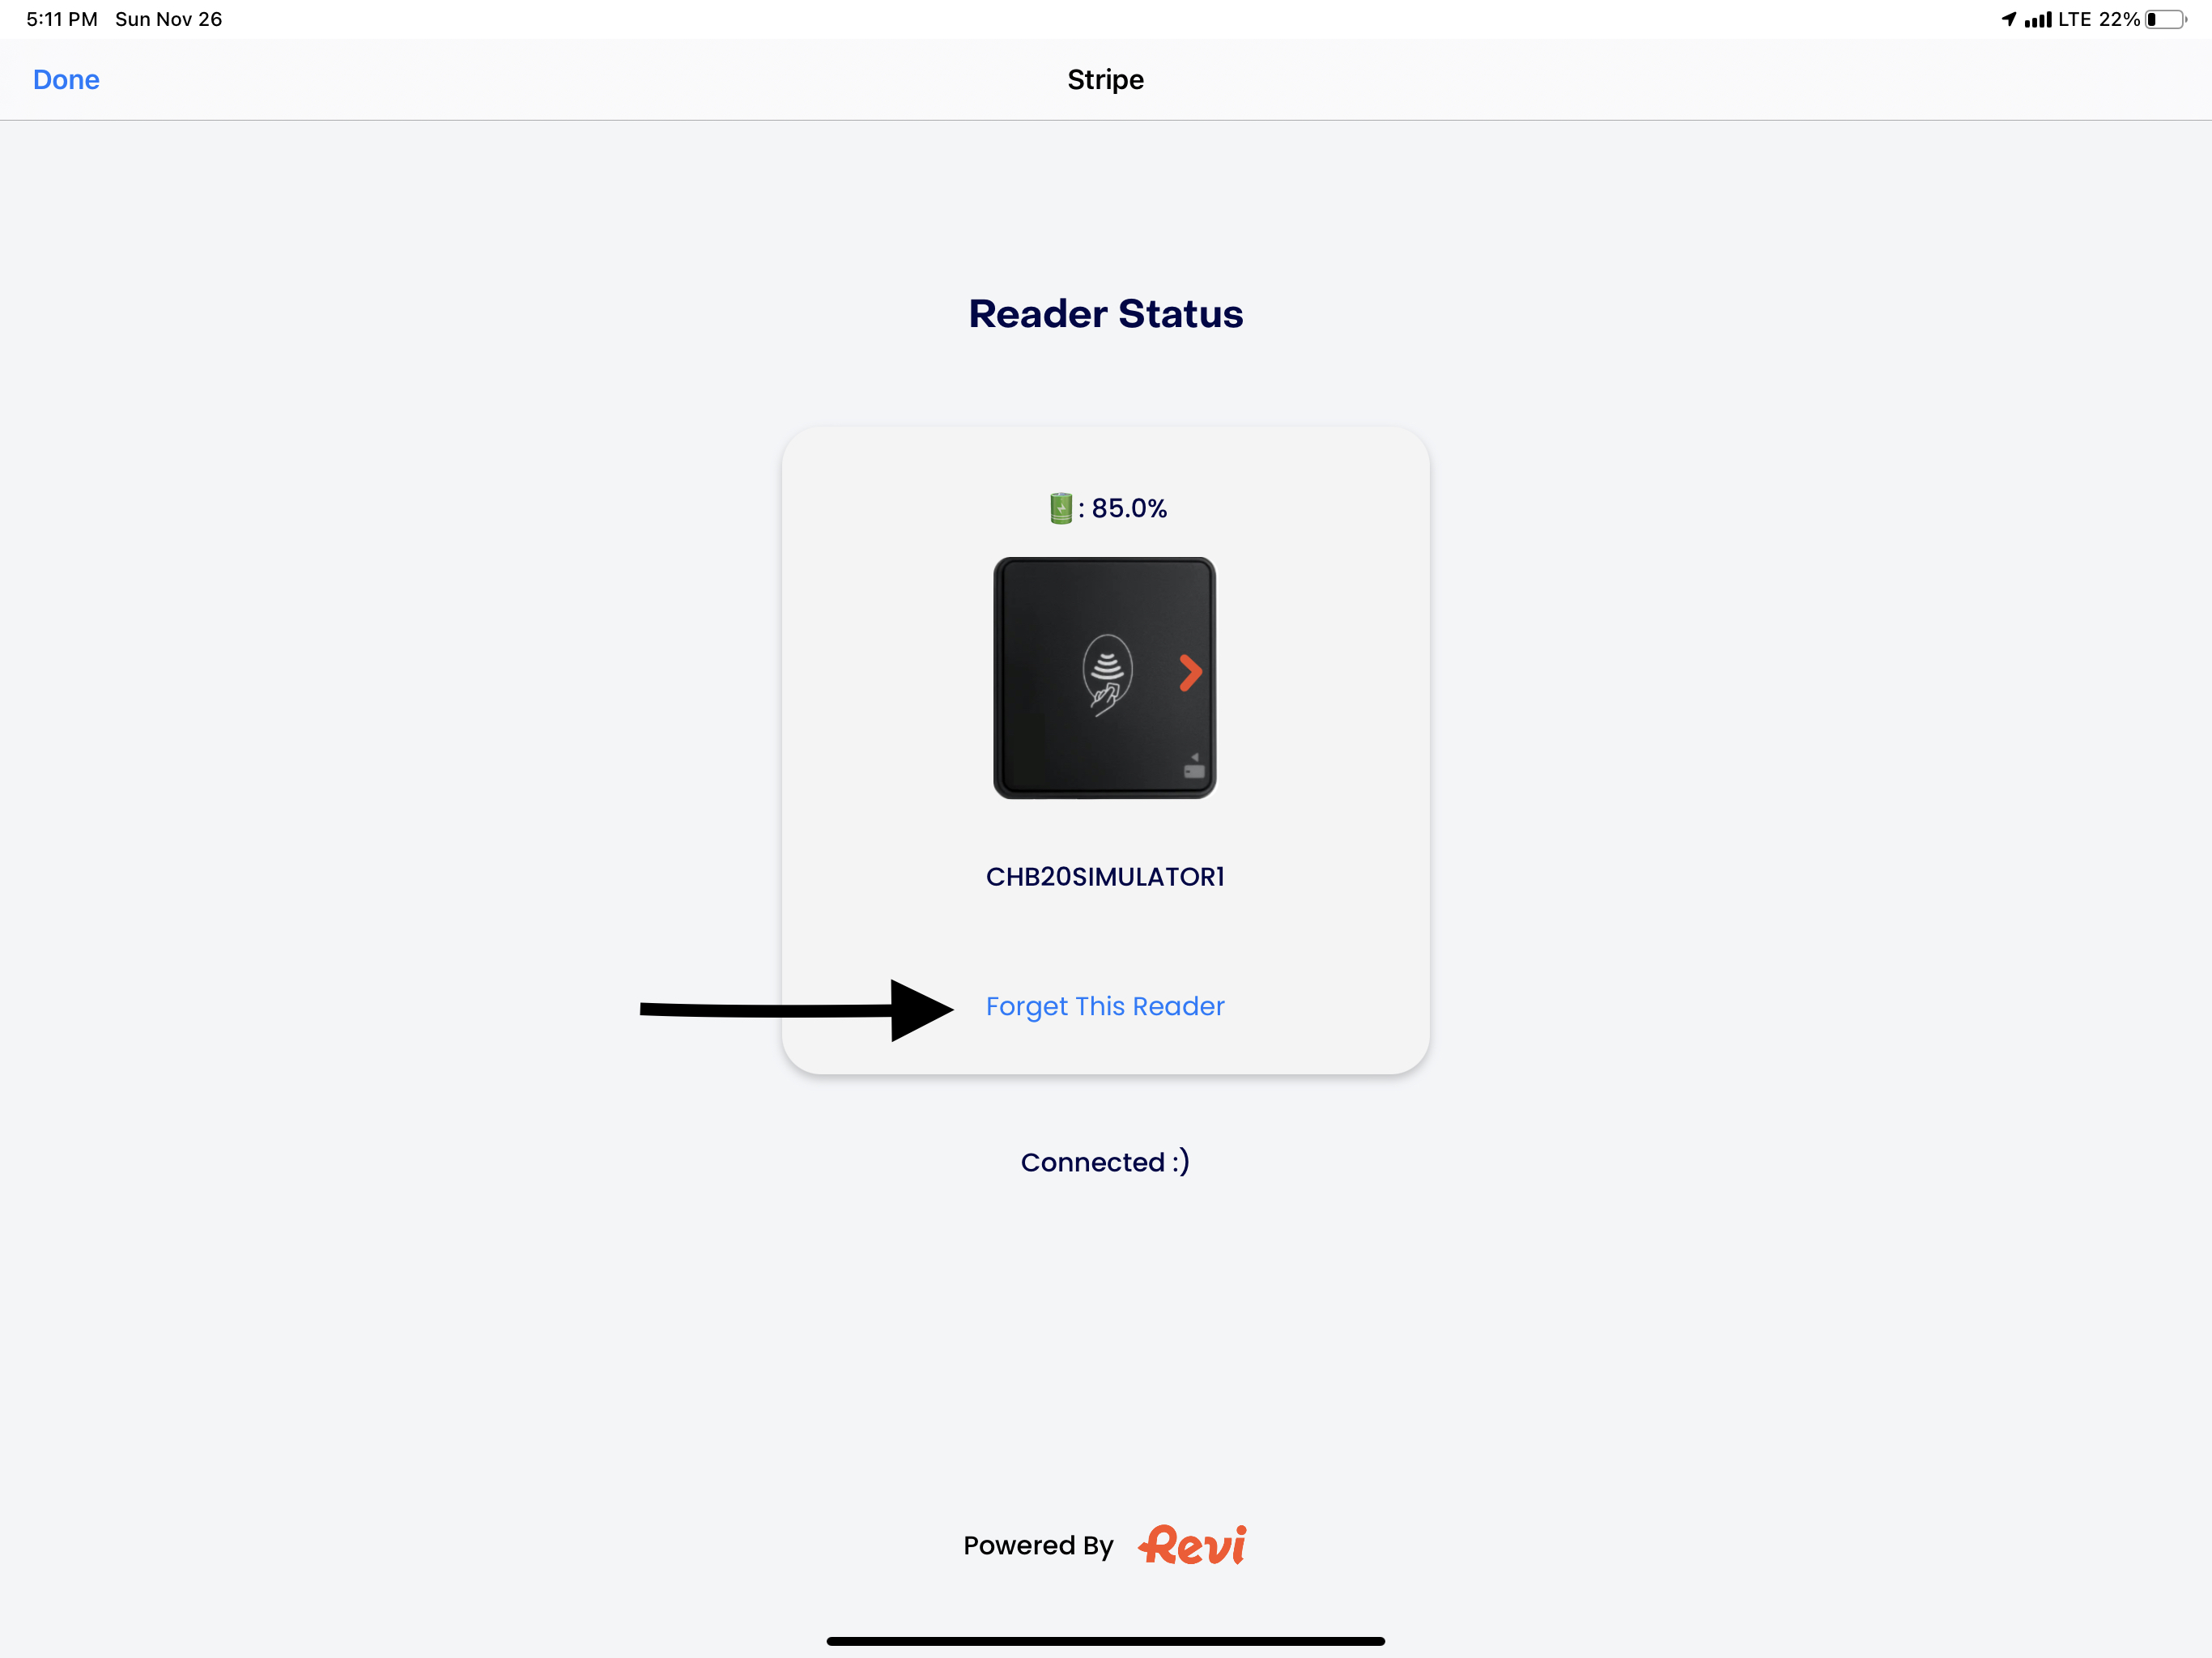
Task: Tap Done to close the Stripe screen
Action: (x=66, y=79)
